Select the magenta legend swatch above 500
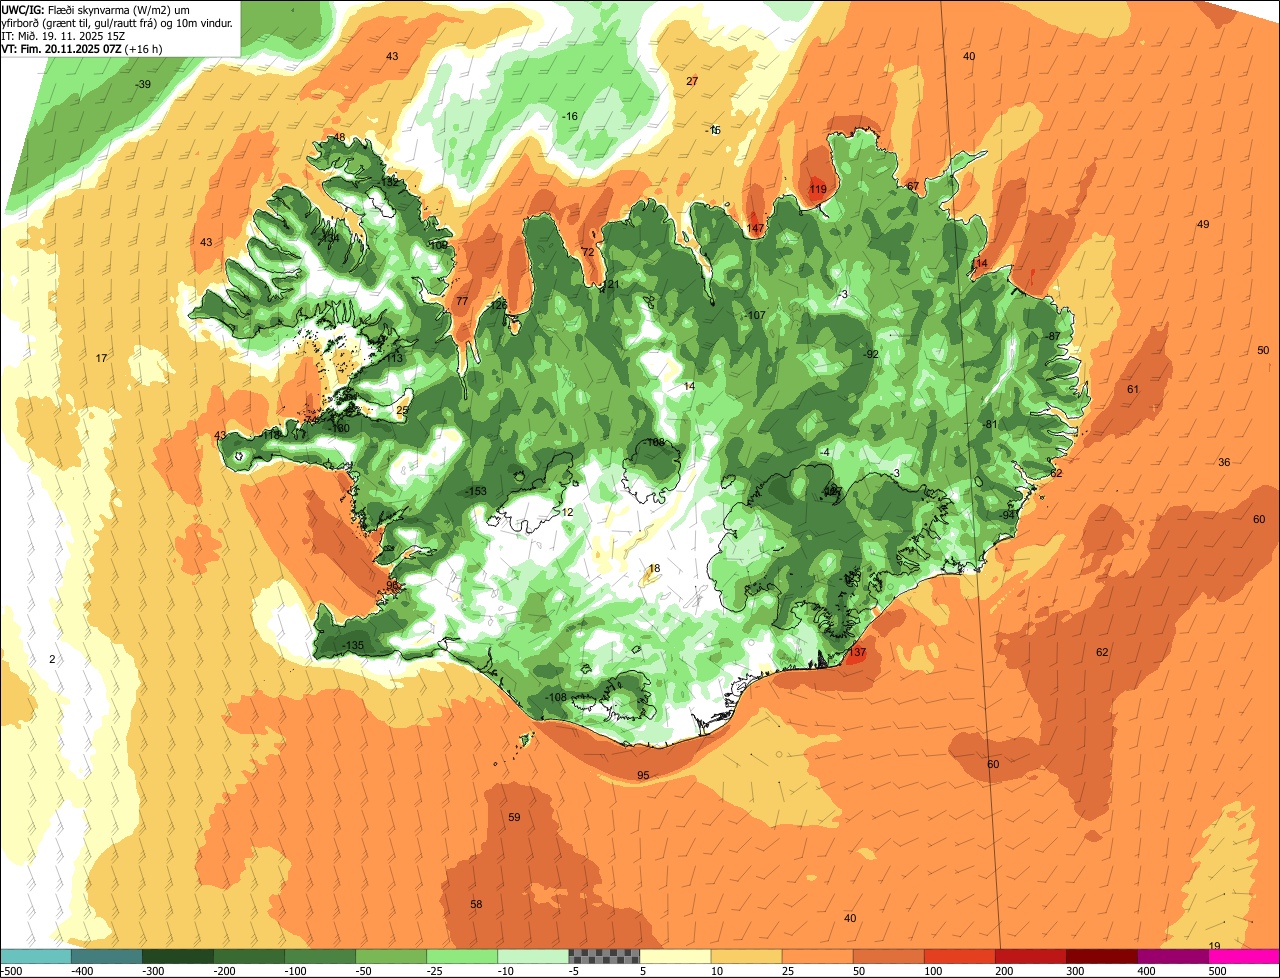 pyautogui.click(x=1244, y=956)
